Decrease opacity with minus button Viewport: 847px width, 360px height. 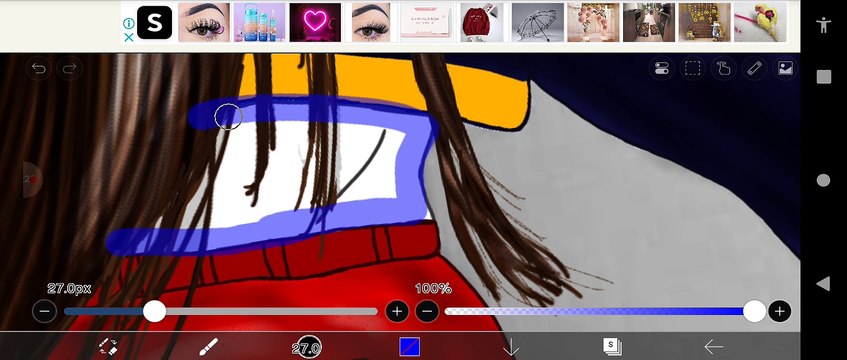click(x=427, y=311)
